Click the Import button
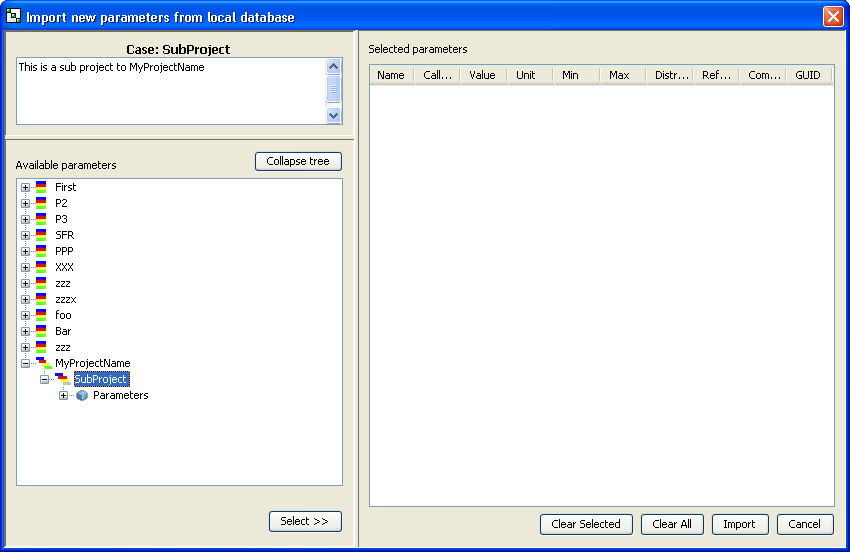Screen dimensions: 850x552 click(x=740, y=524)
